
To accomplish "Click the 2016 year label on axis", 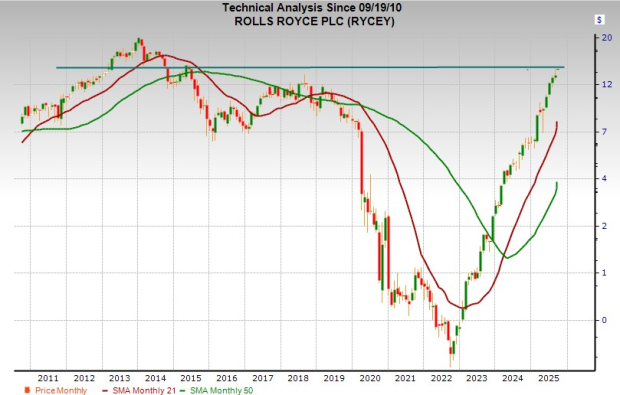I will tap(227, 378).
